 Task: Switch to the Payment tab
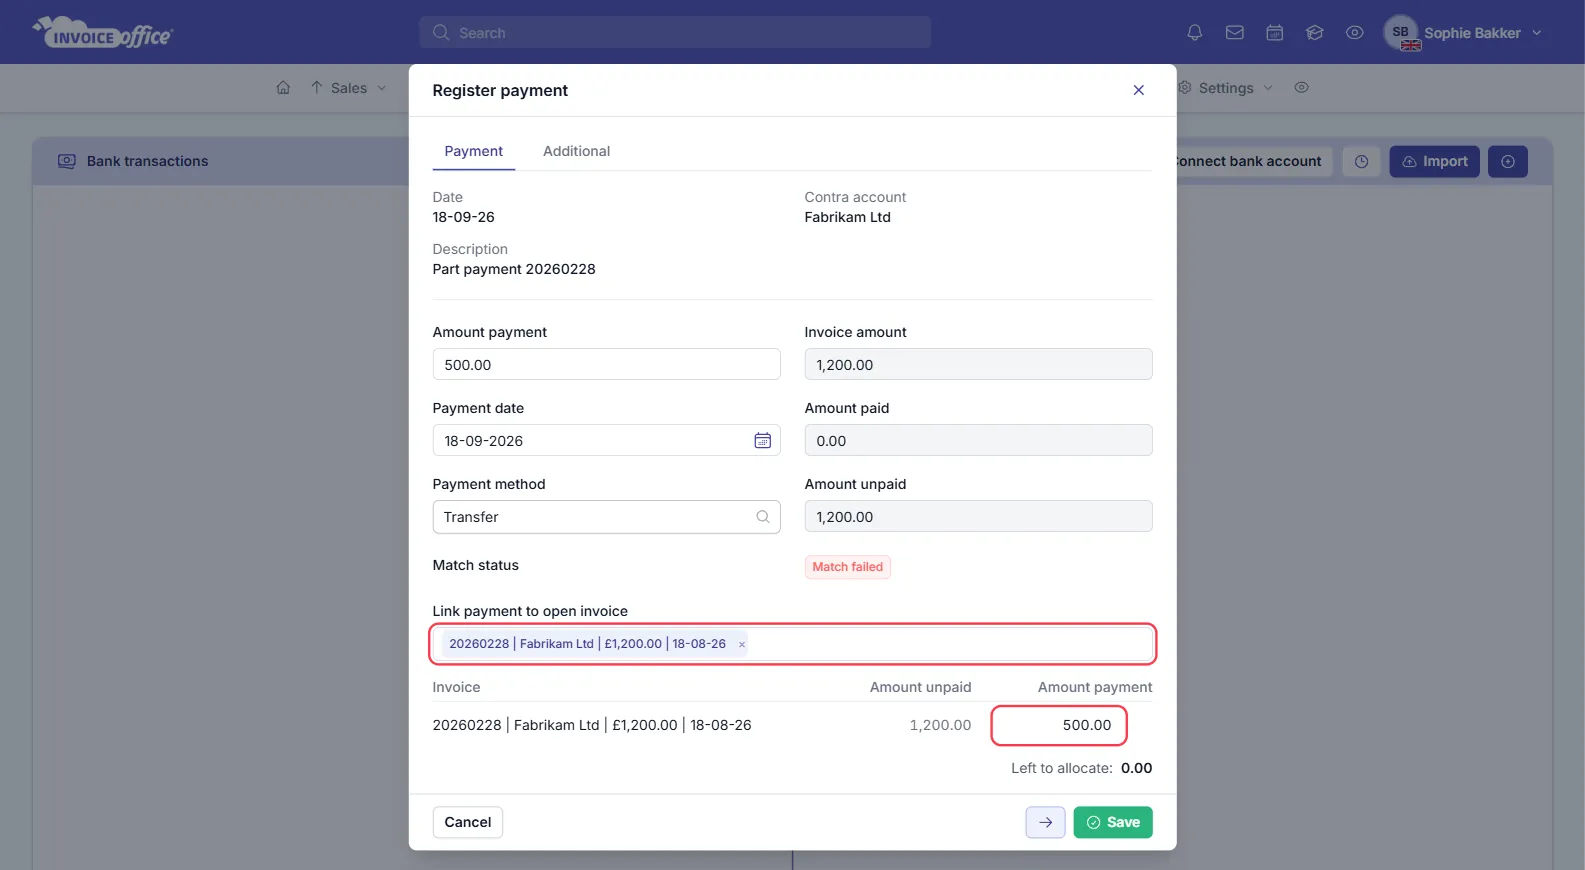pyautogui.click(x=474, y=151)
